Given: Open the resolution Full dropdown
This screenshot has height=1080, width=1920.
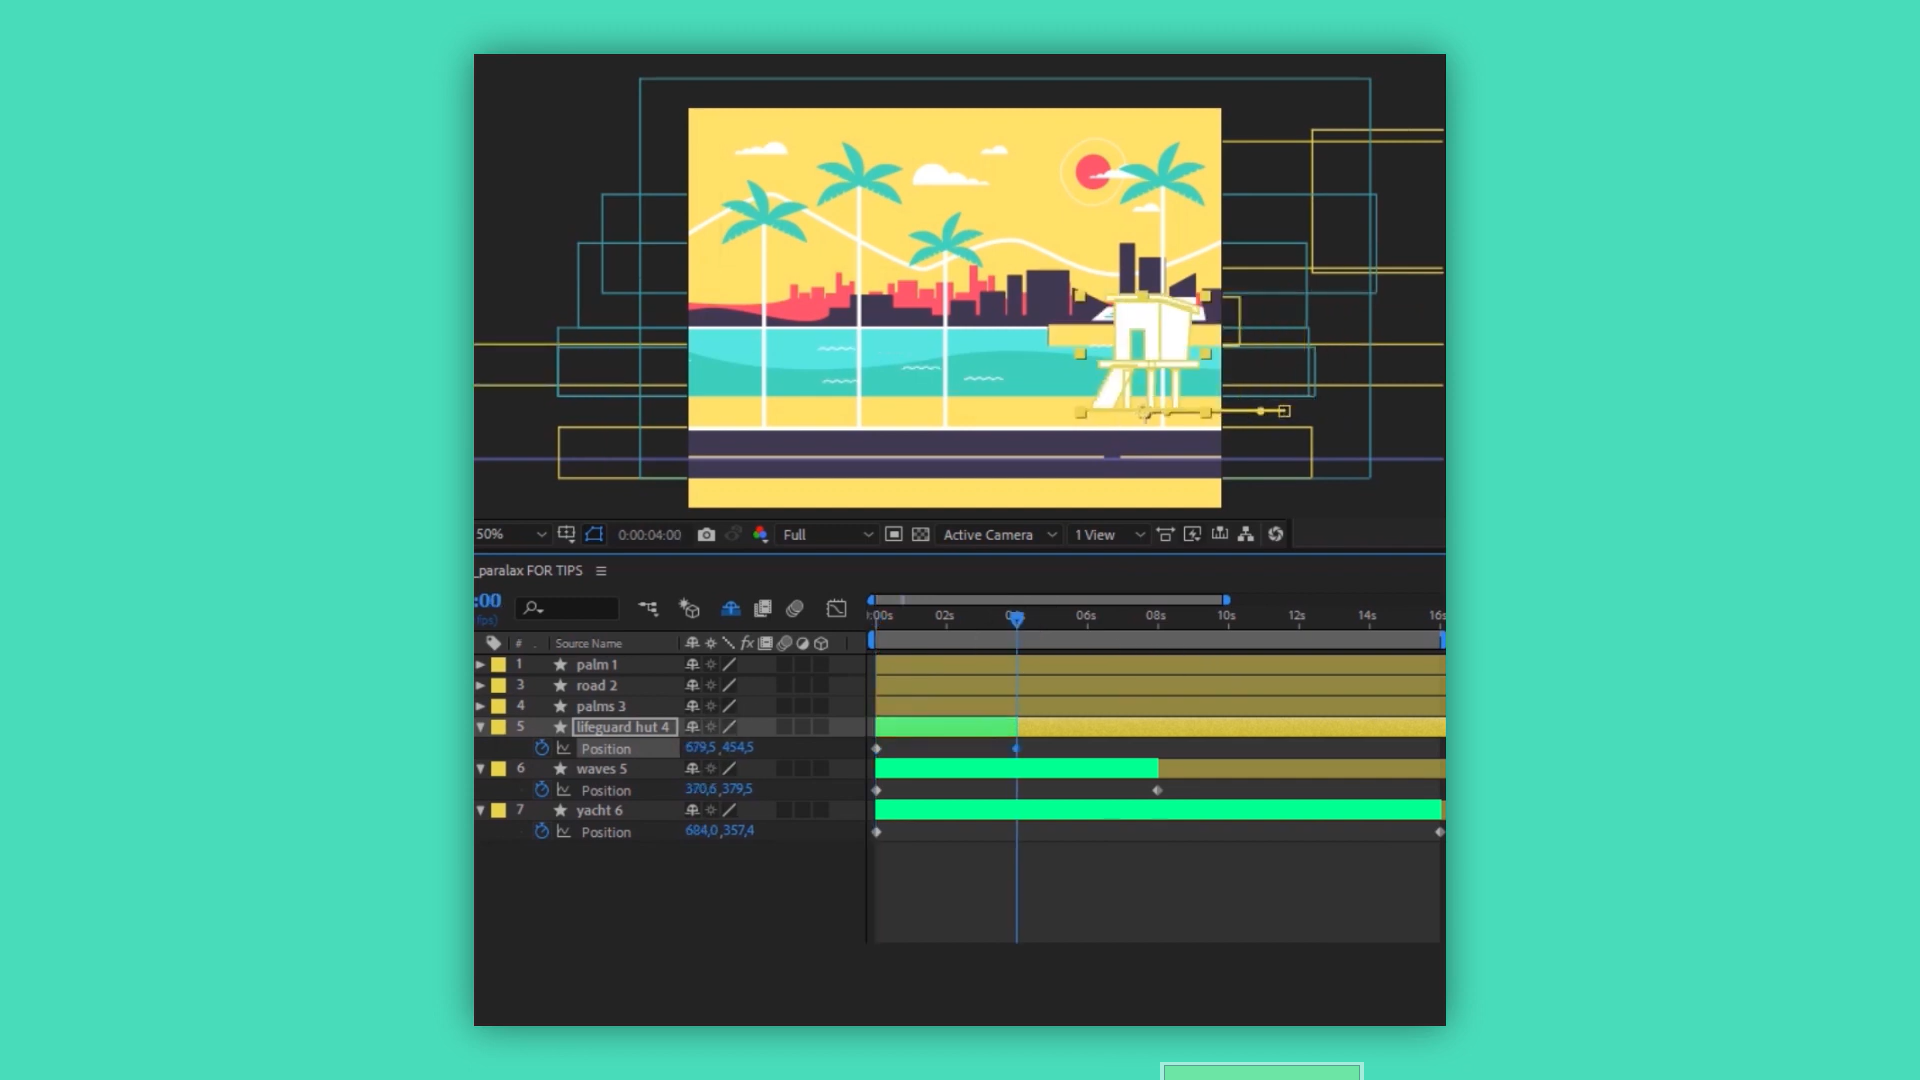Looking at the screenshot, I should point(828,535).
